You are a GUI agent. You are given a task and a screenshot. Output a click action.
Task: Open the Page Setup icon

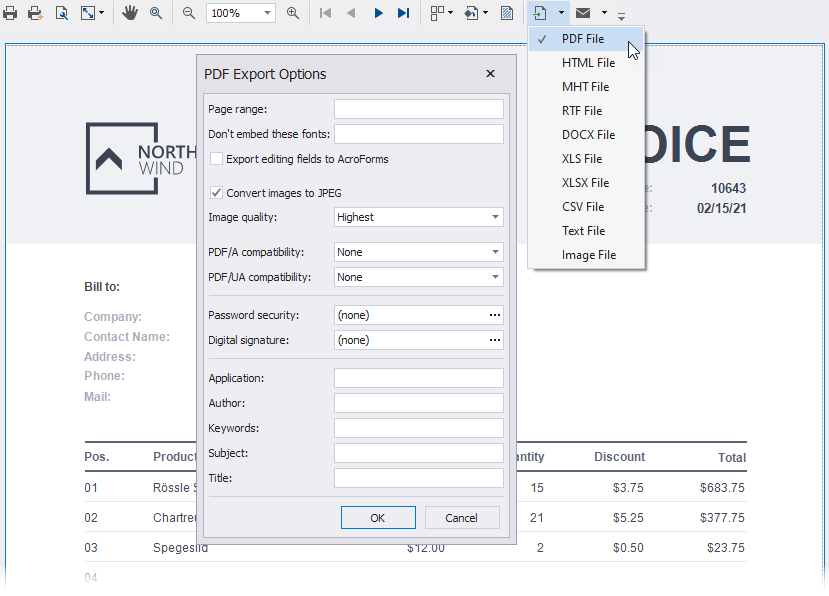coord(61,13)
